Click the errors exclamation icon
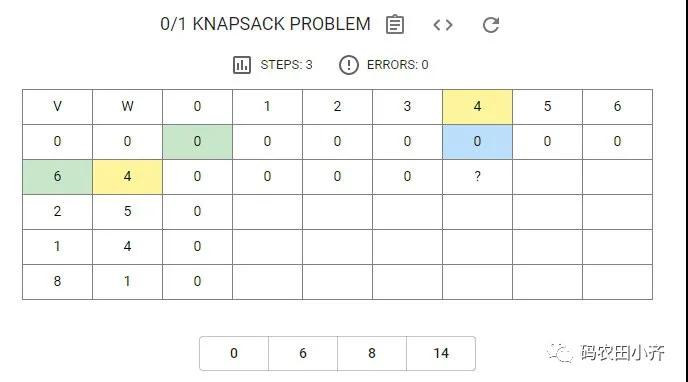This screenshot has width=688, height=382. 349,65
